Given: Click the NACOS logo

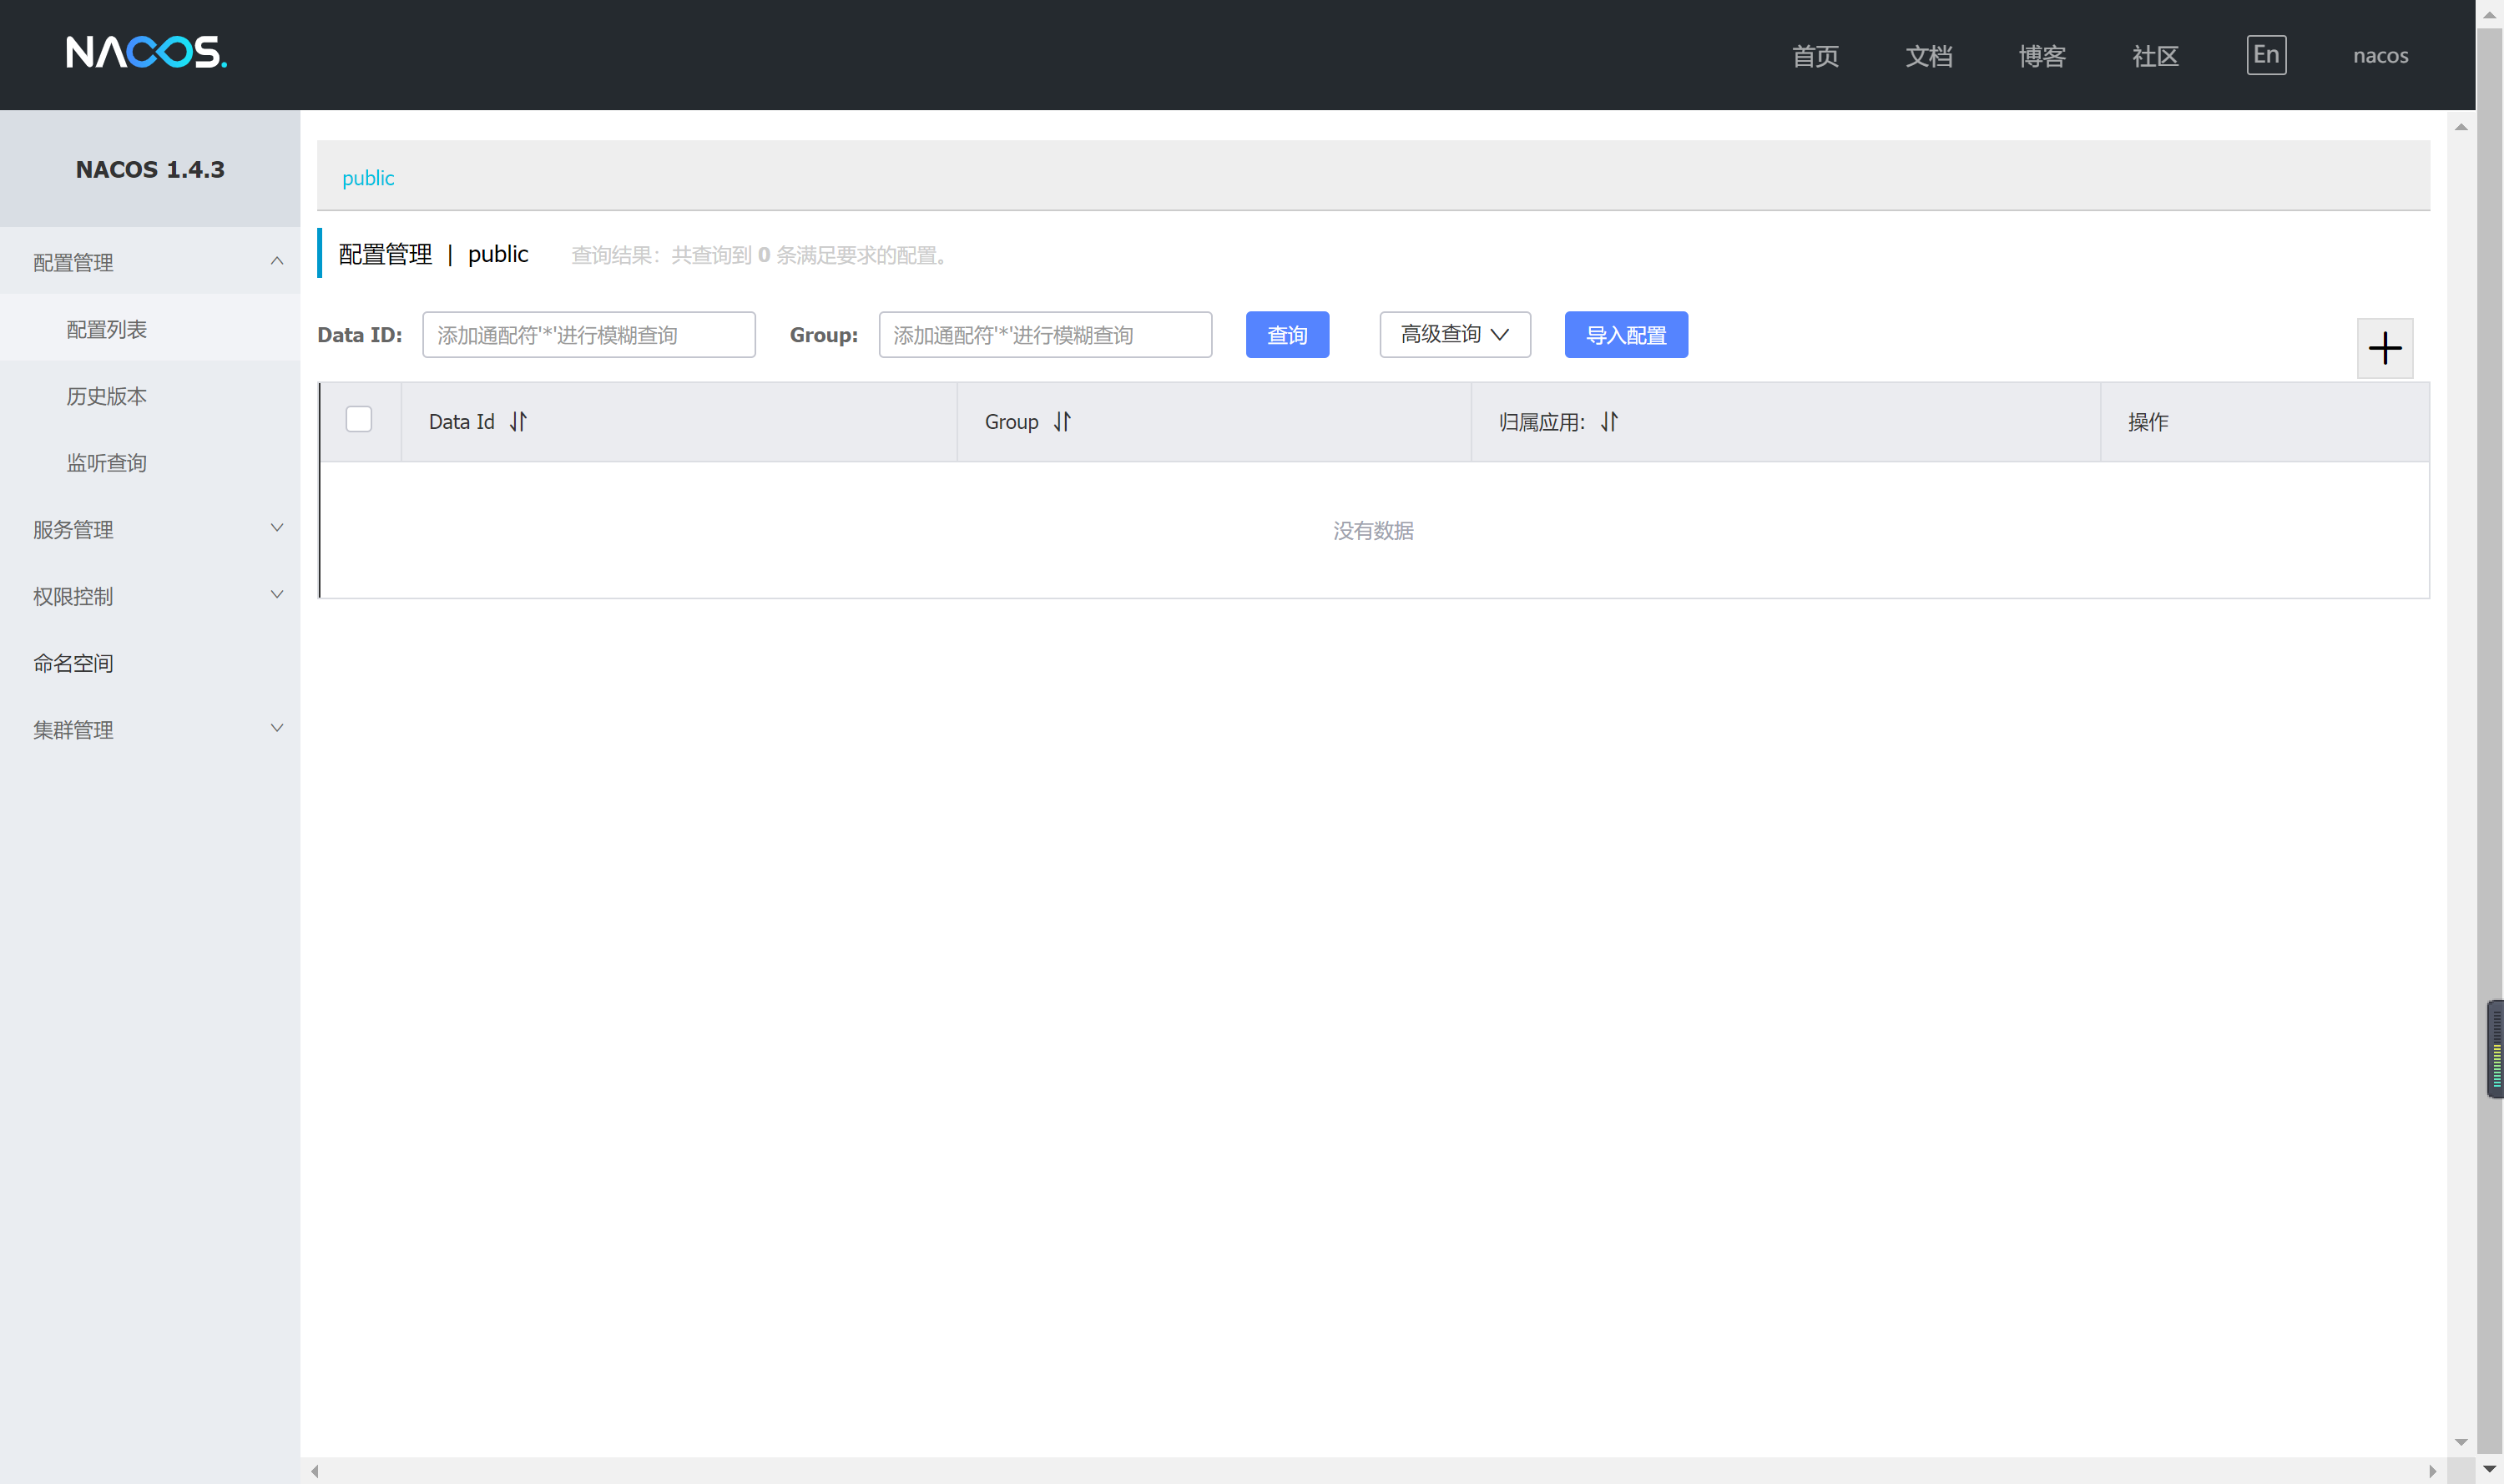Looking at the screenshot, I should [x=146, y=53].
